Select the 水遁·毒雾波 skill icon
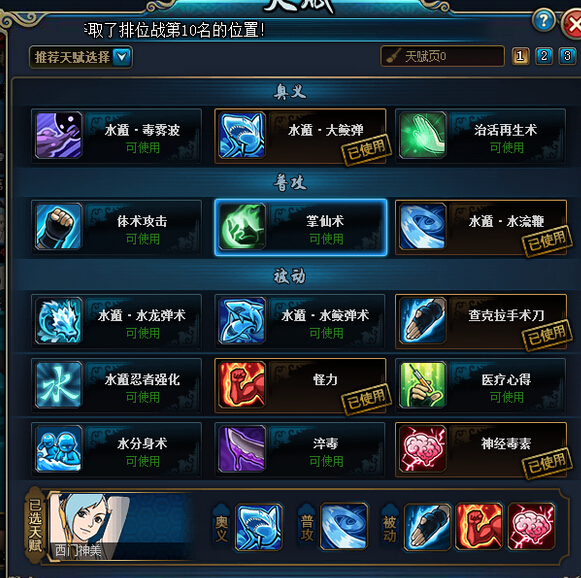The width and height of the screenshot is (581, 578). [x=59, y=135]
